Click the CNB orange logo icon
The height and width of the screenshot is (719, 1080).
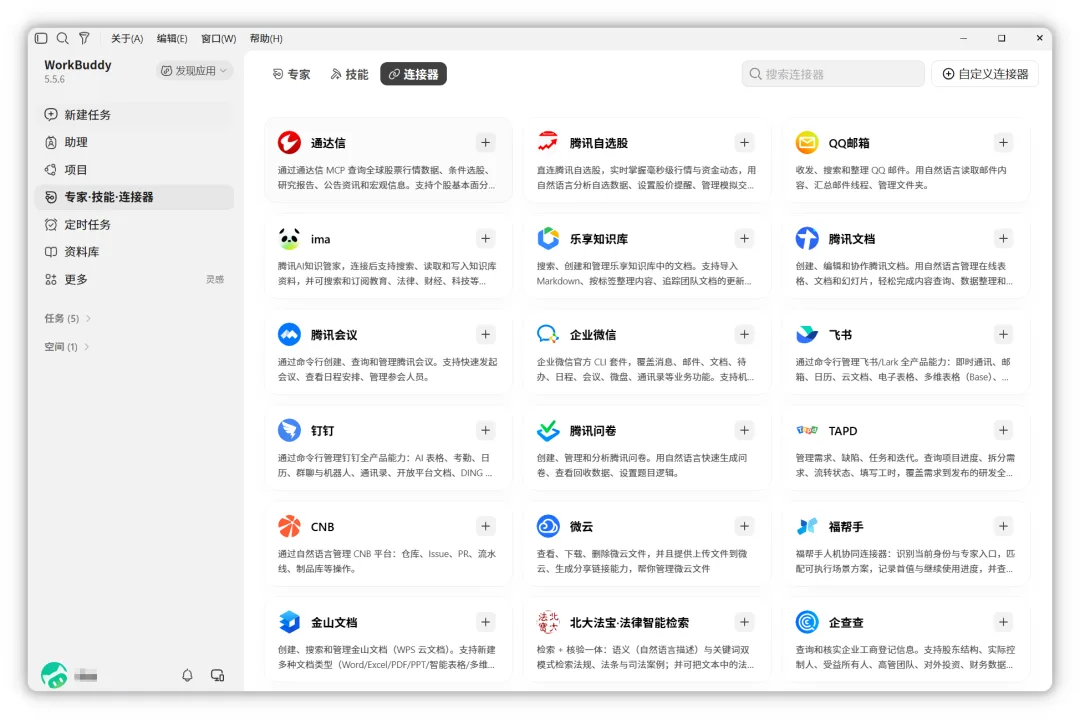coord(289,526)
